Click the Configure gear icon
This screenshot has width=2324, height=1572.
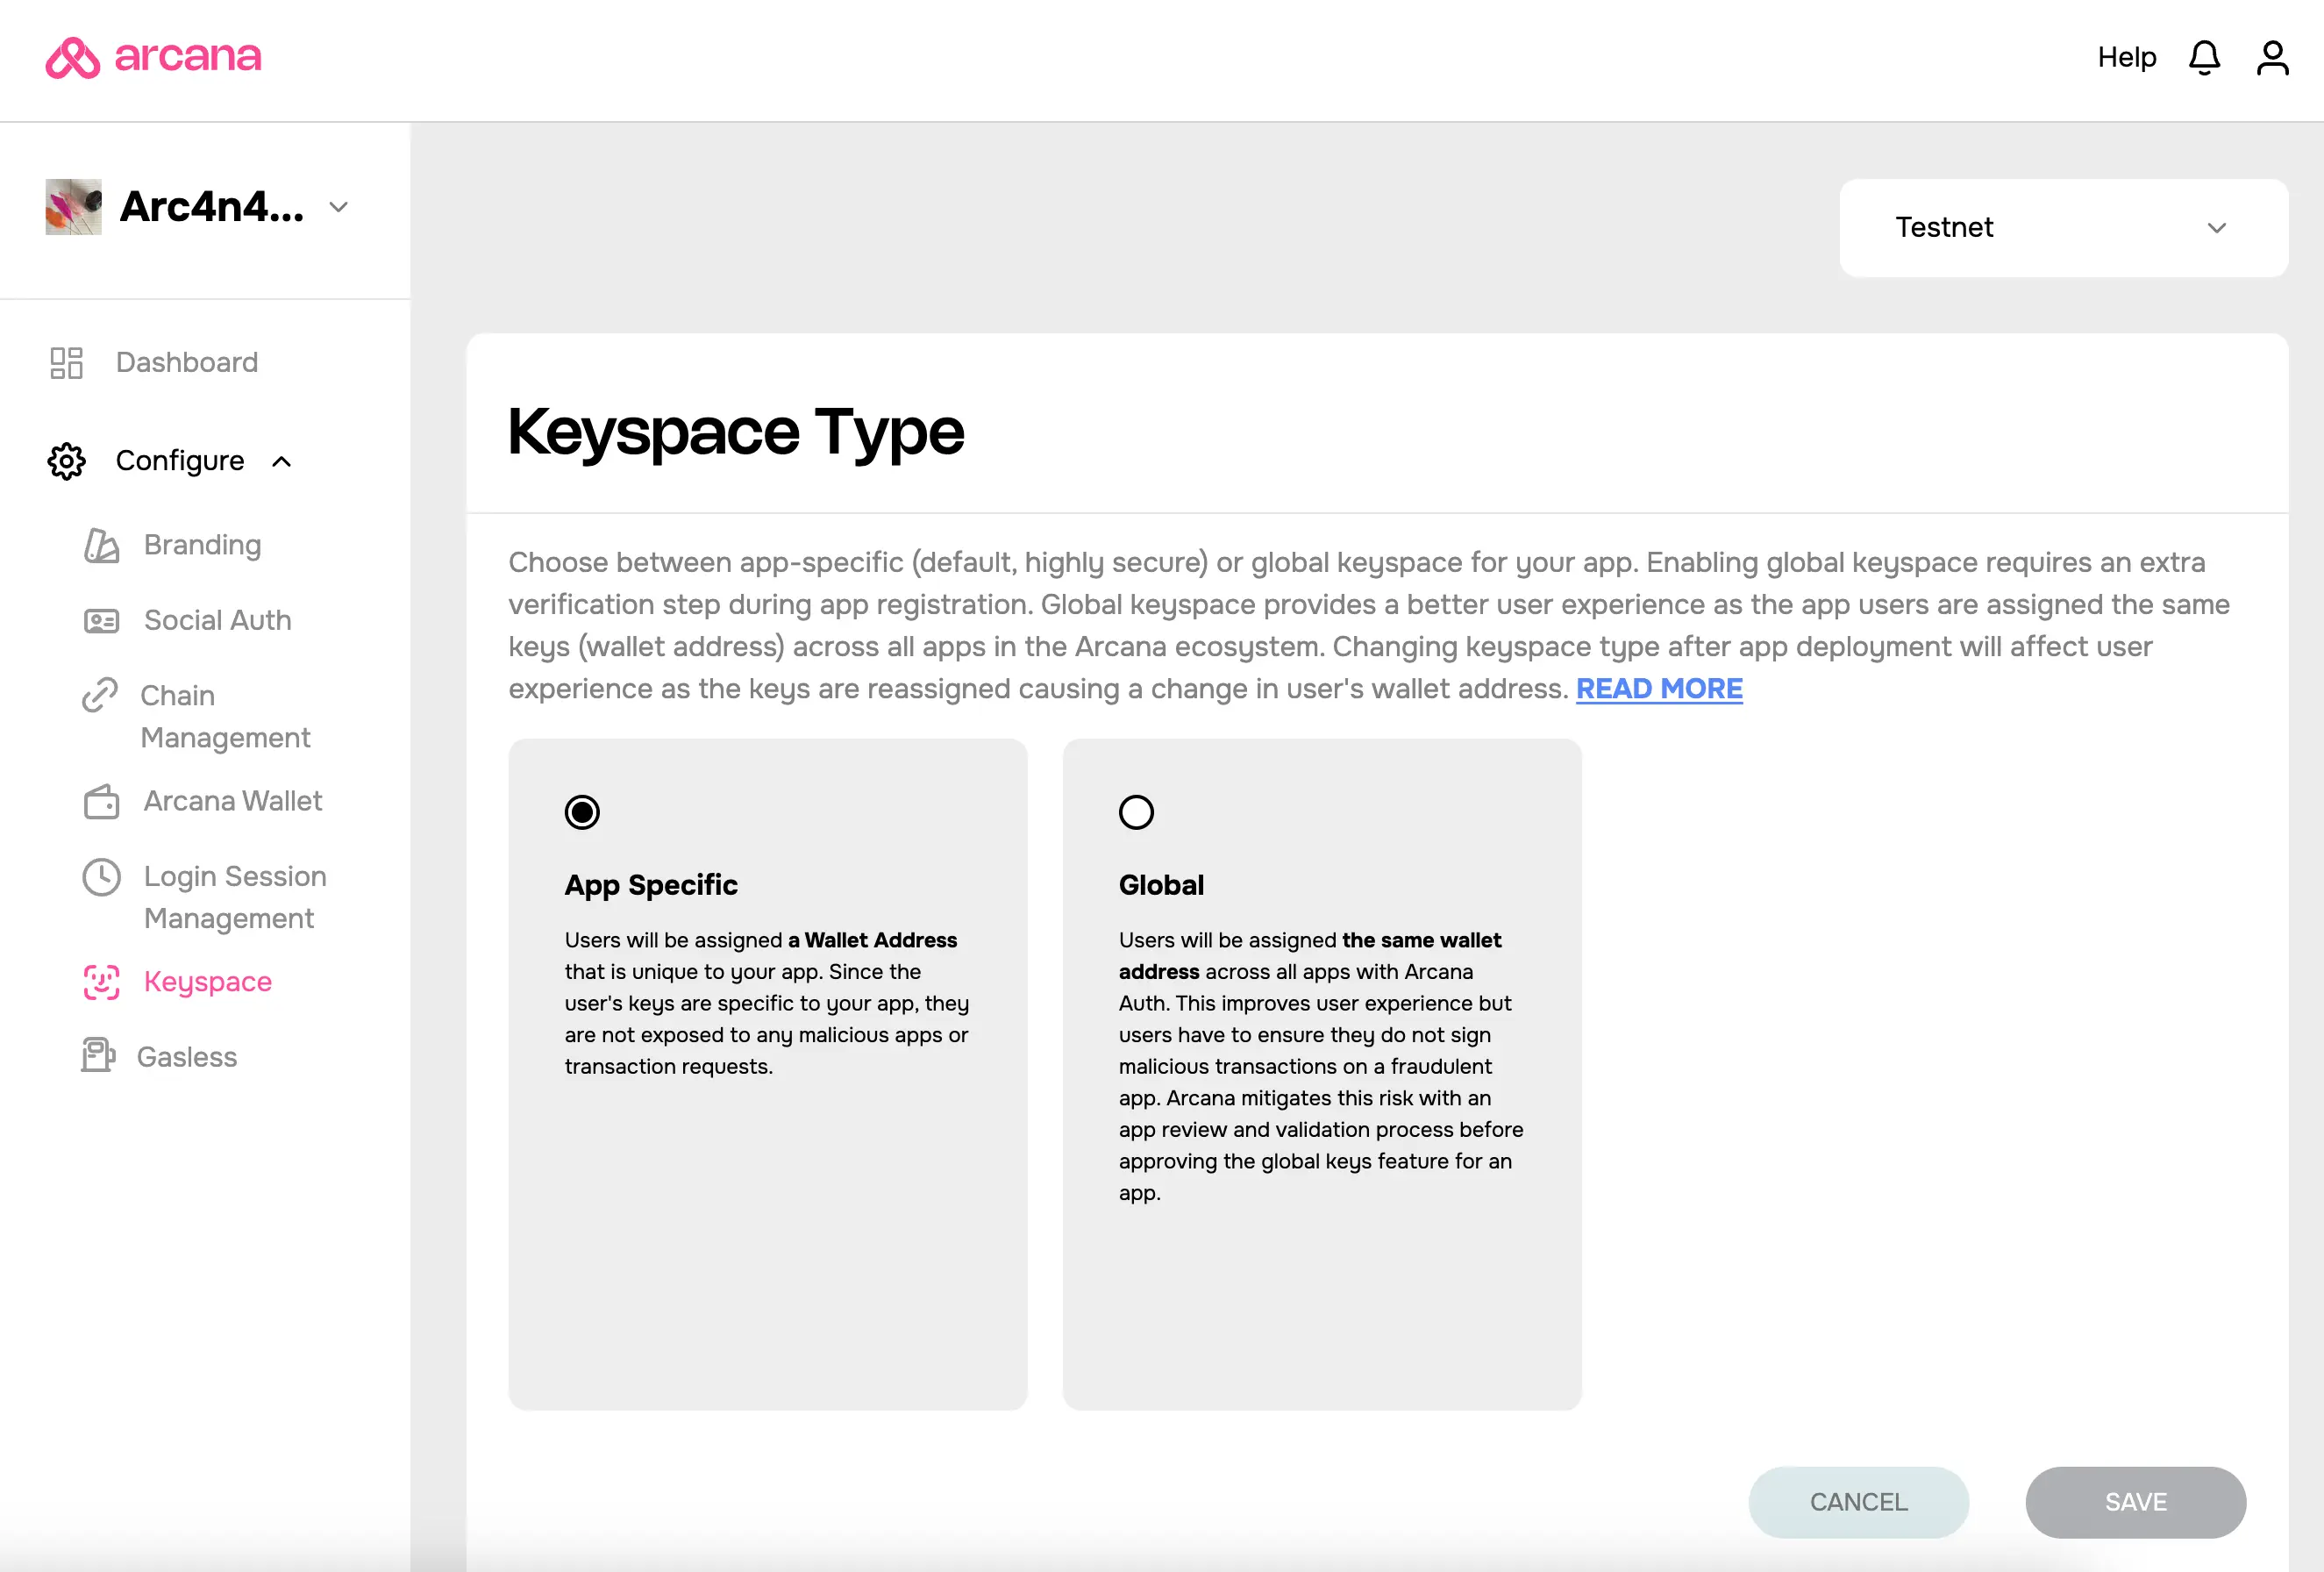67,461
